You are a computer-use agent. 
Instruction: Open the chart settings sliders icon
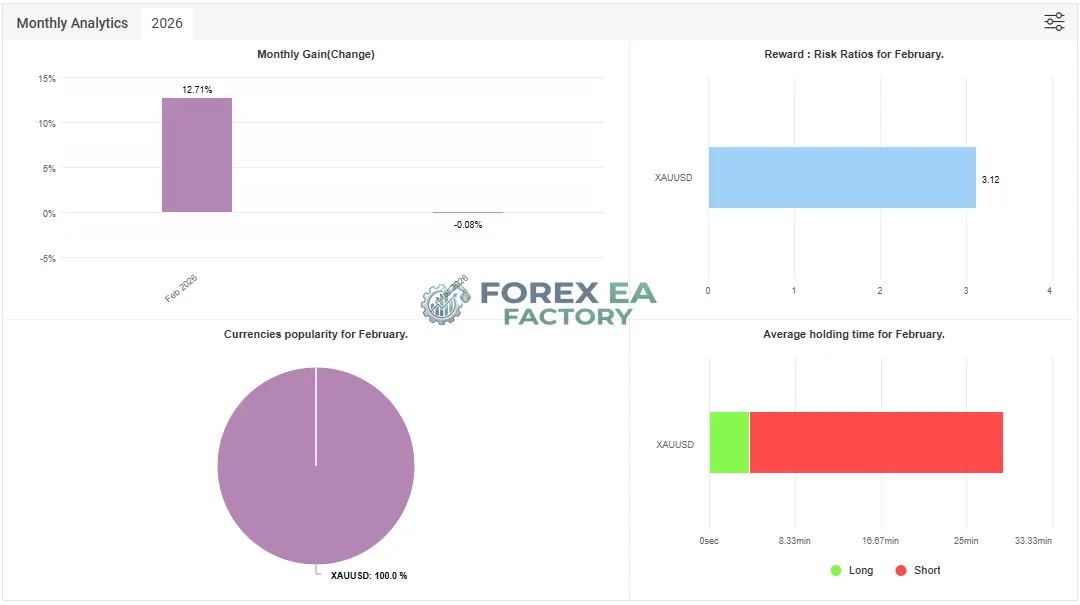1054,22
